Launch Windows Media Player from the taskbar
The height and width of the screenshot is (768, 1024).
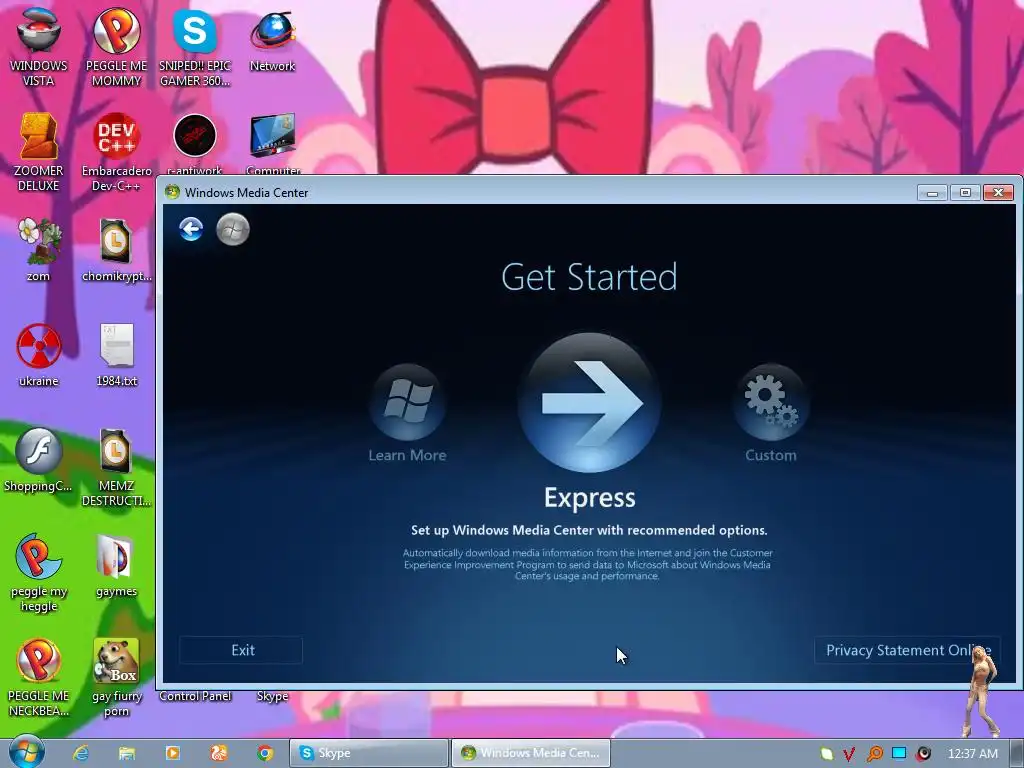(x=173, y=753)
